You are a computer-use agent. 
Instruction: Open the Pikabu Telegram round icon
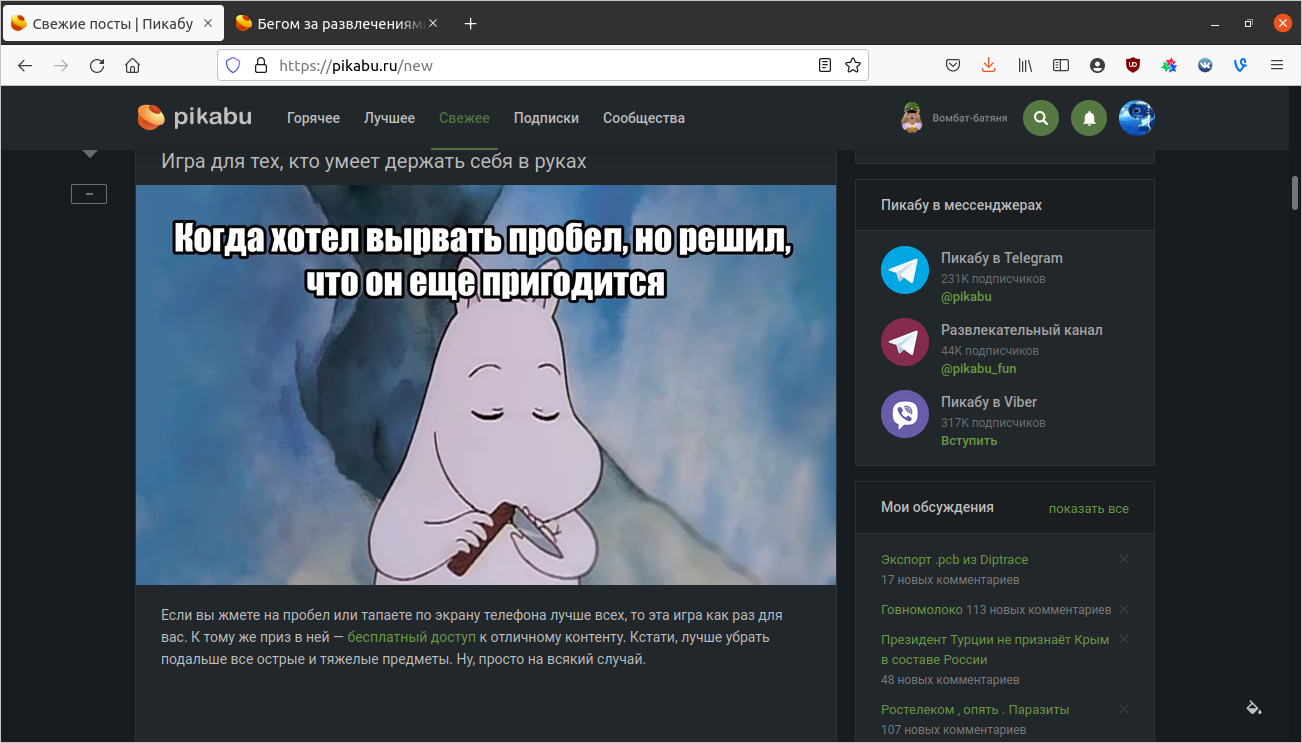coord(905,270)
